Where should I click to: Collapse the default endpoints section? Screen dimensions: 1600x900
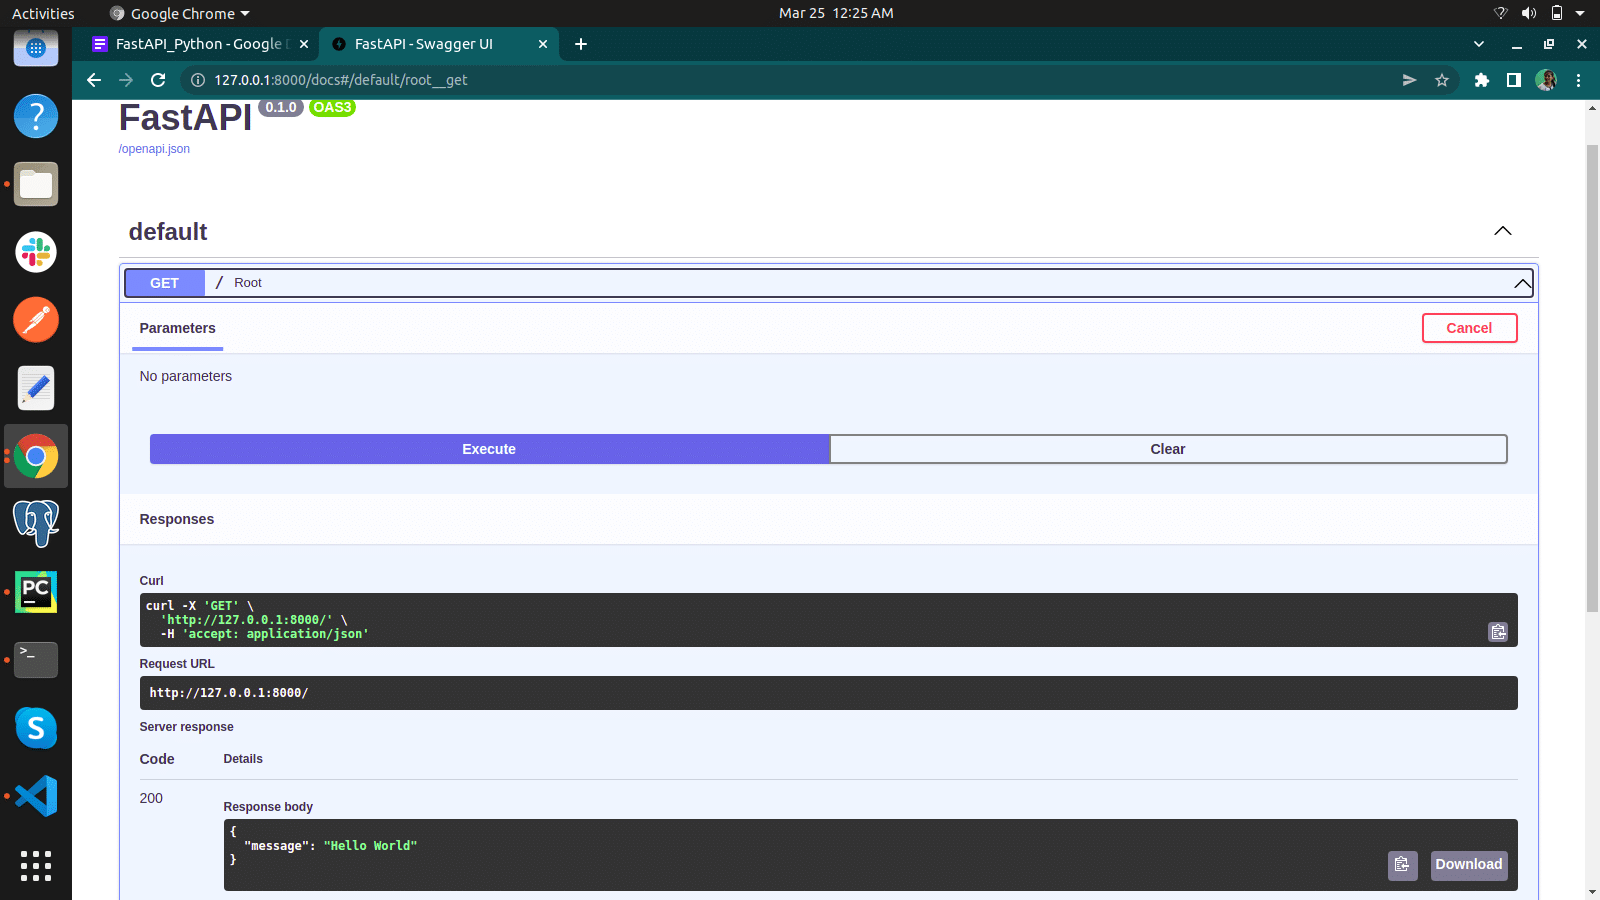[x=1502, y=231]
